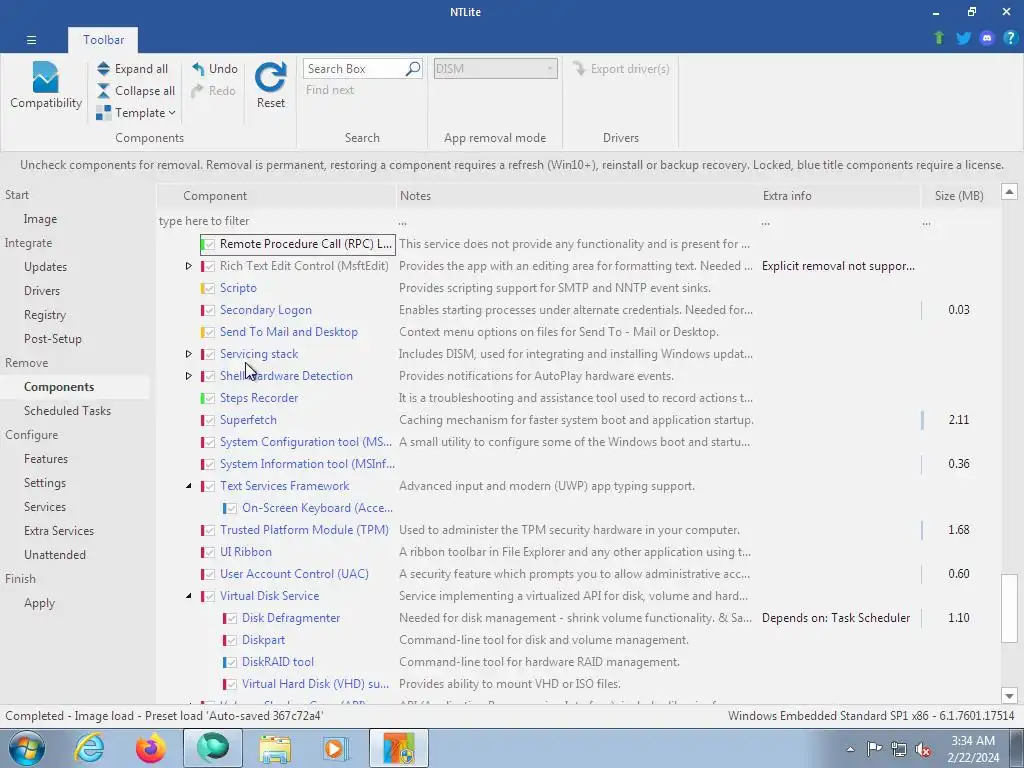Sort by the Size (MB) column header

[x=959, y=196]
